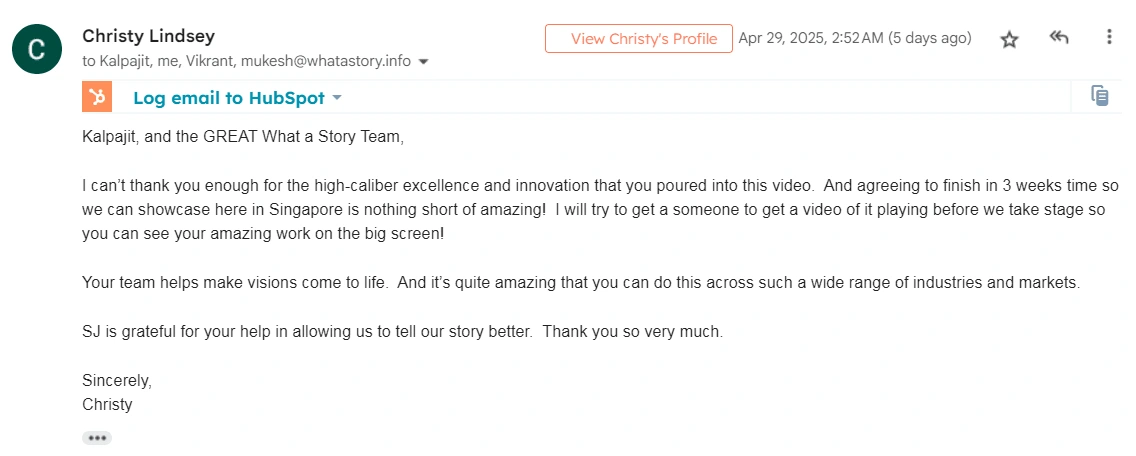
Task: Click the Log email to HubSpot label
Action: point(229,98)
